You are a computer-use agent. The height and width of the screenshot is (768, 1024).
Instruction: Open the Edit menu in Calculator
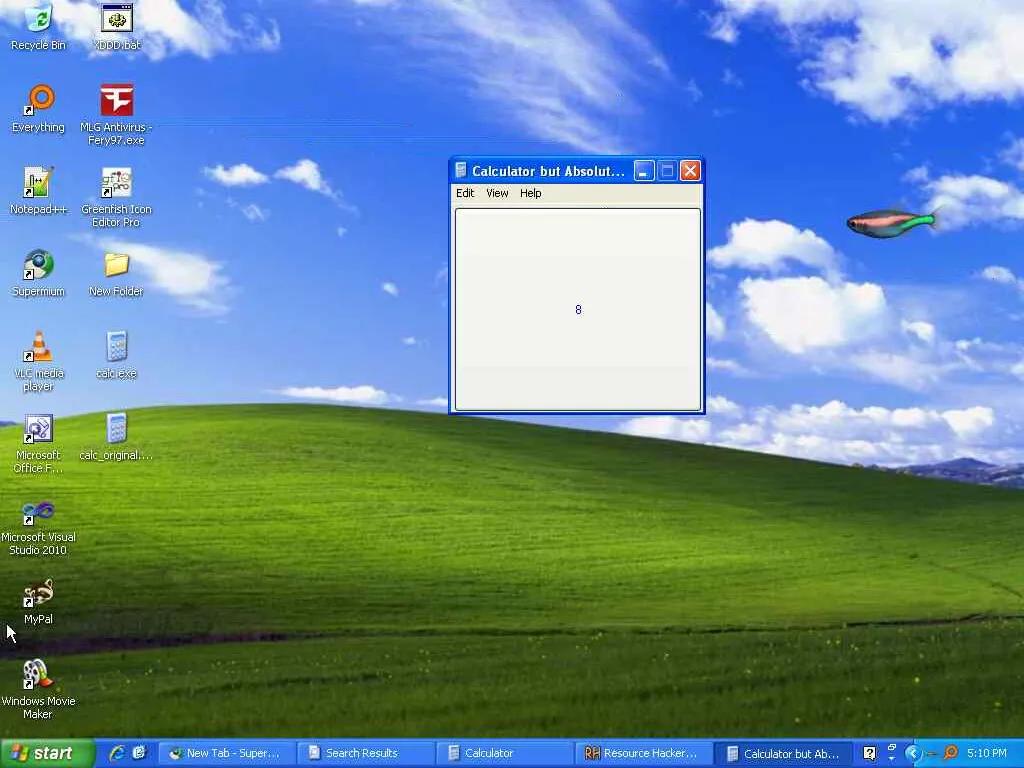click(465, 193)
